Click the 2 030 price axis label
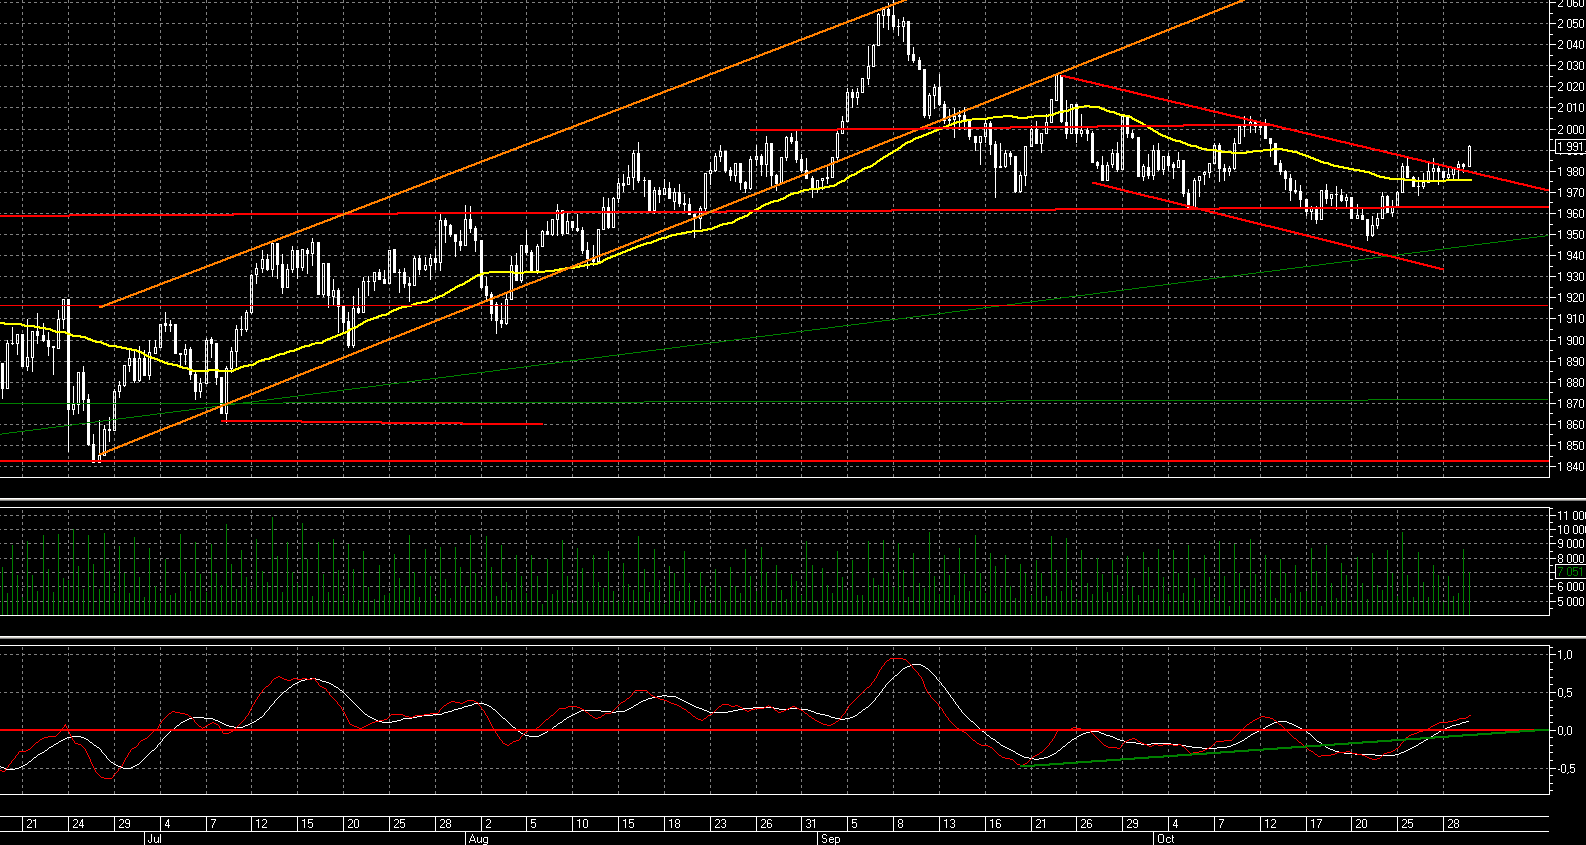Screen dimensions: 1586x845 (x=1571, y=65)
